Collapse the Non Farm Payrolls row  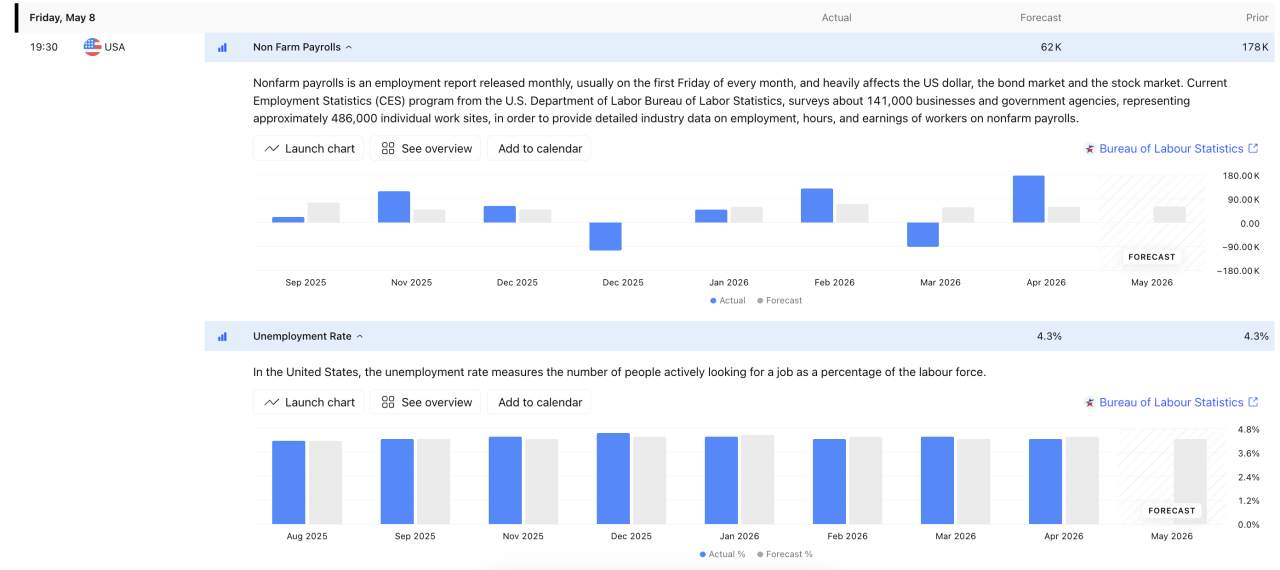point(348,47)
